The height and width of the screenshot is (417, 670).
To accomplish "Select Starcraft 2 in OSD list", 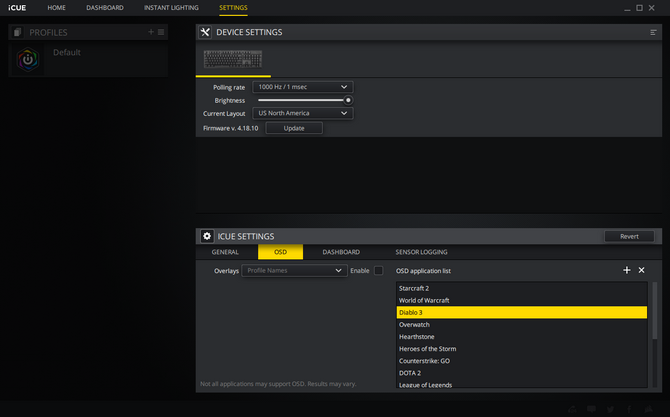I will (521, 288).
